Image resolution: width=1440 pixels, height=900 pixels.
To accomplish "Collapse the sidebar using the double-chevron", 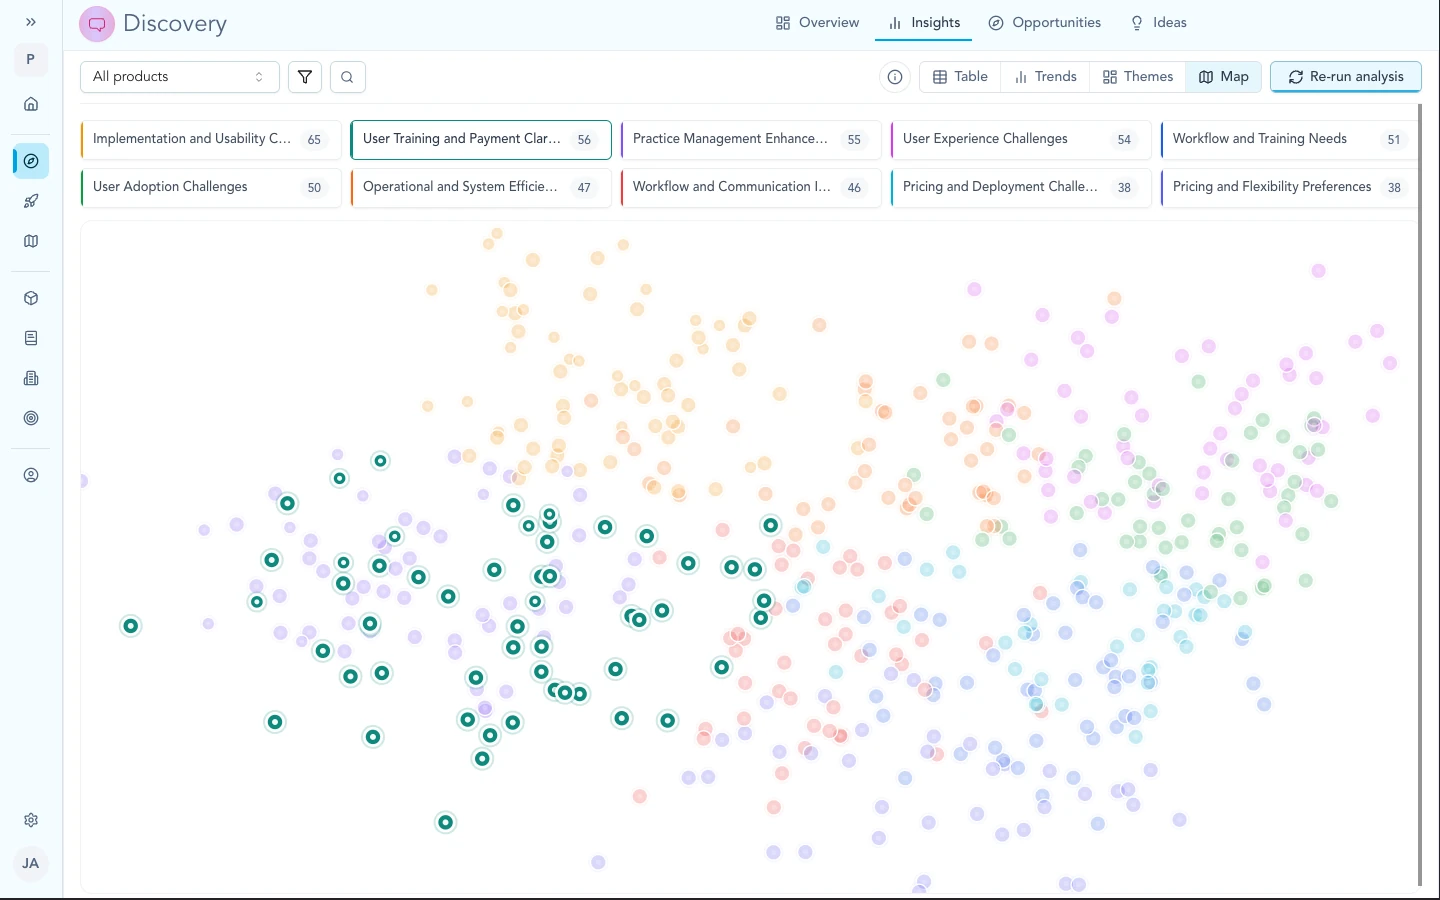I will (x=30, y=21).
